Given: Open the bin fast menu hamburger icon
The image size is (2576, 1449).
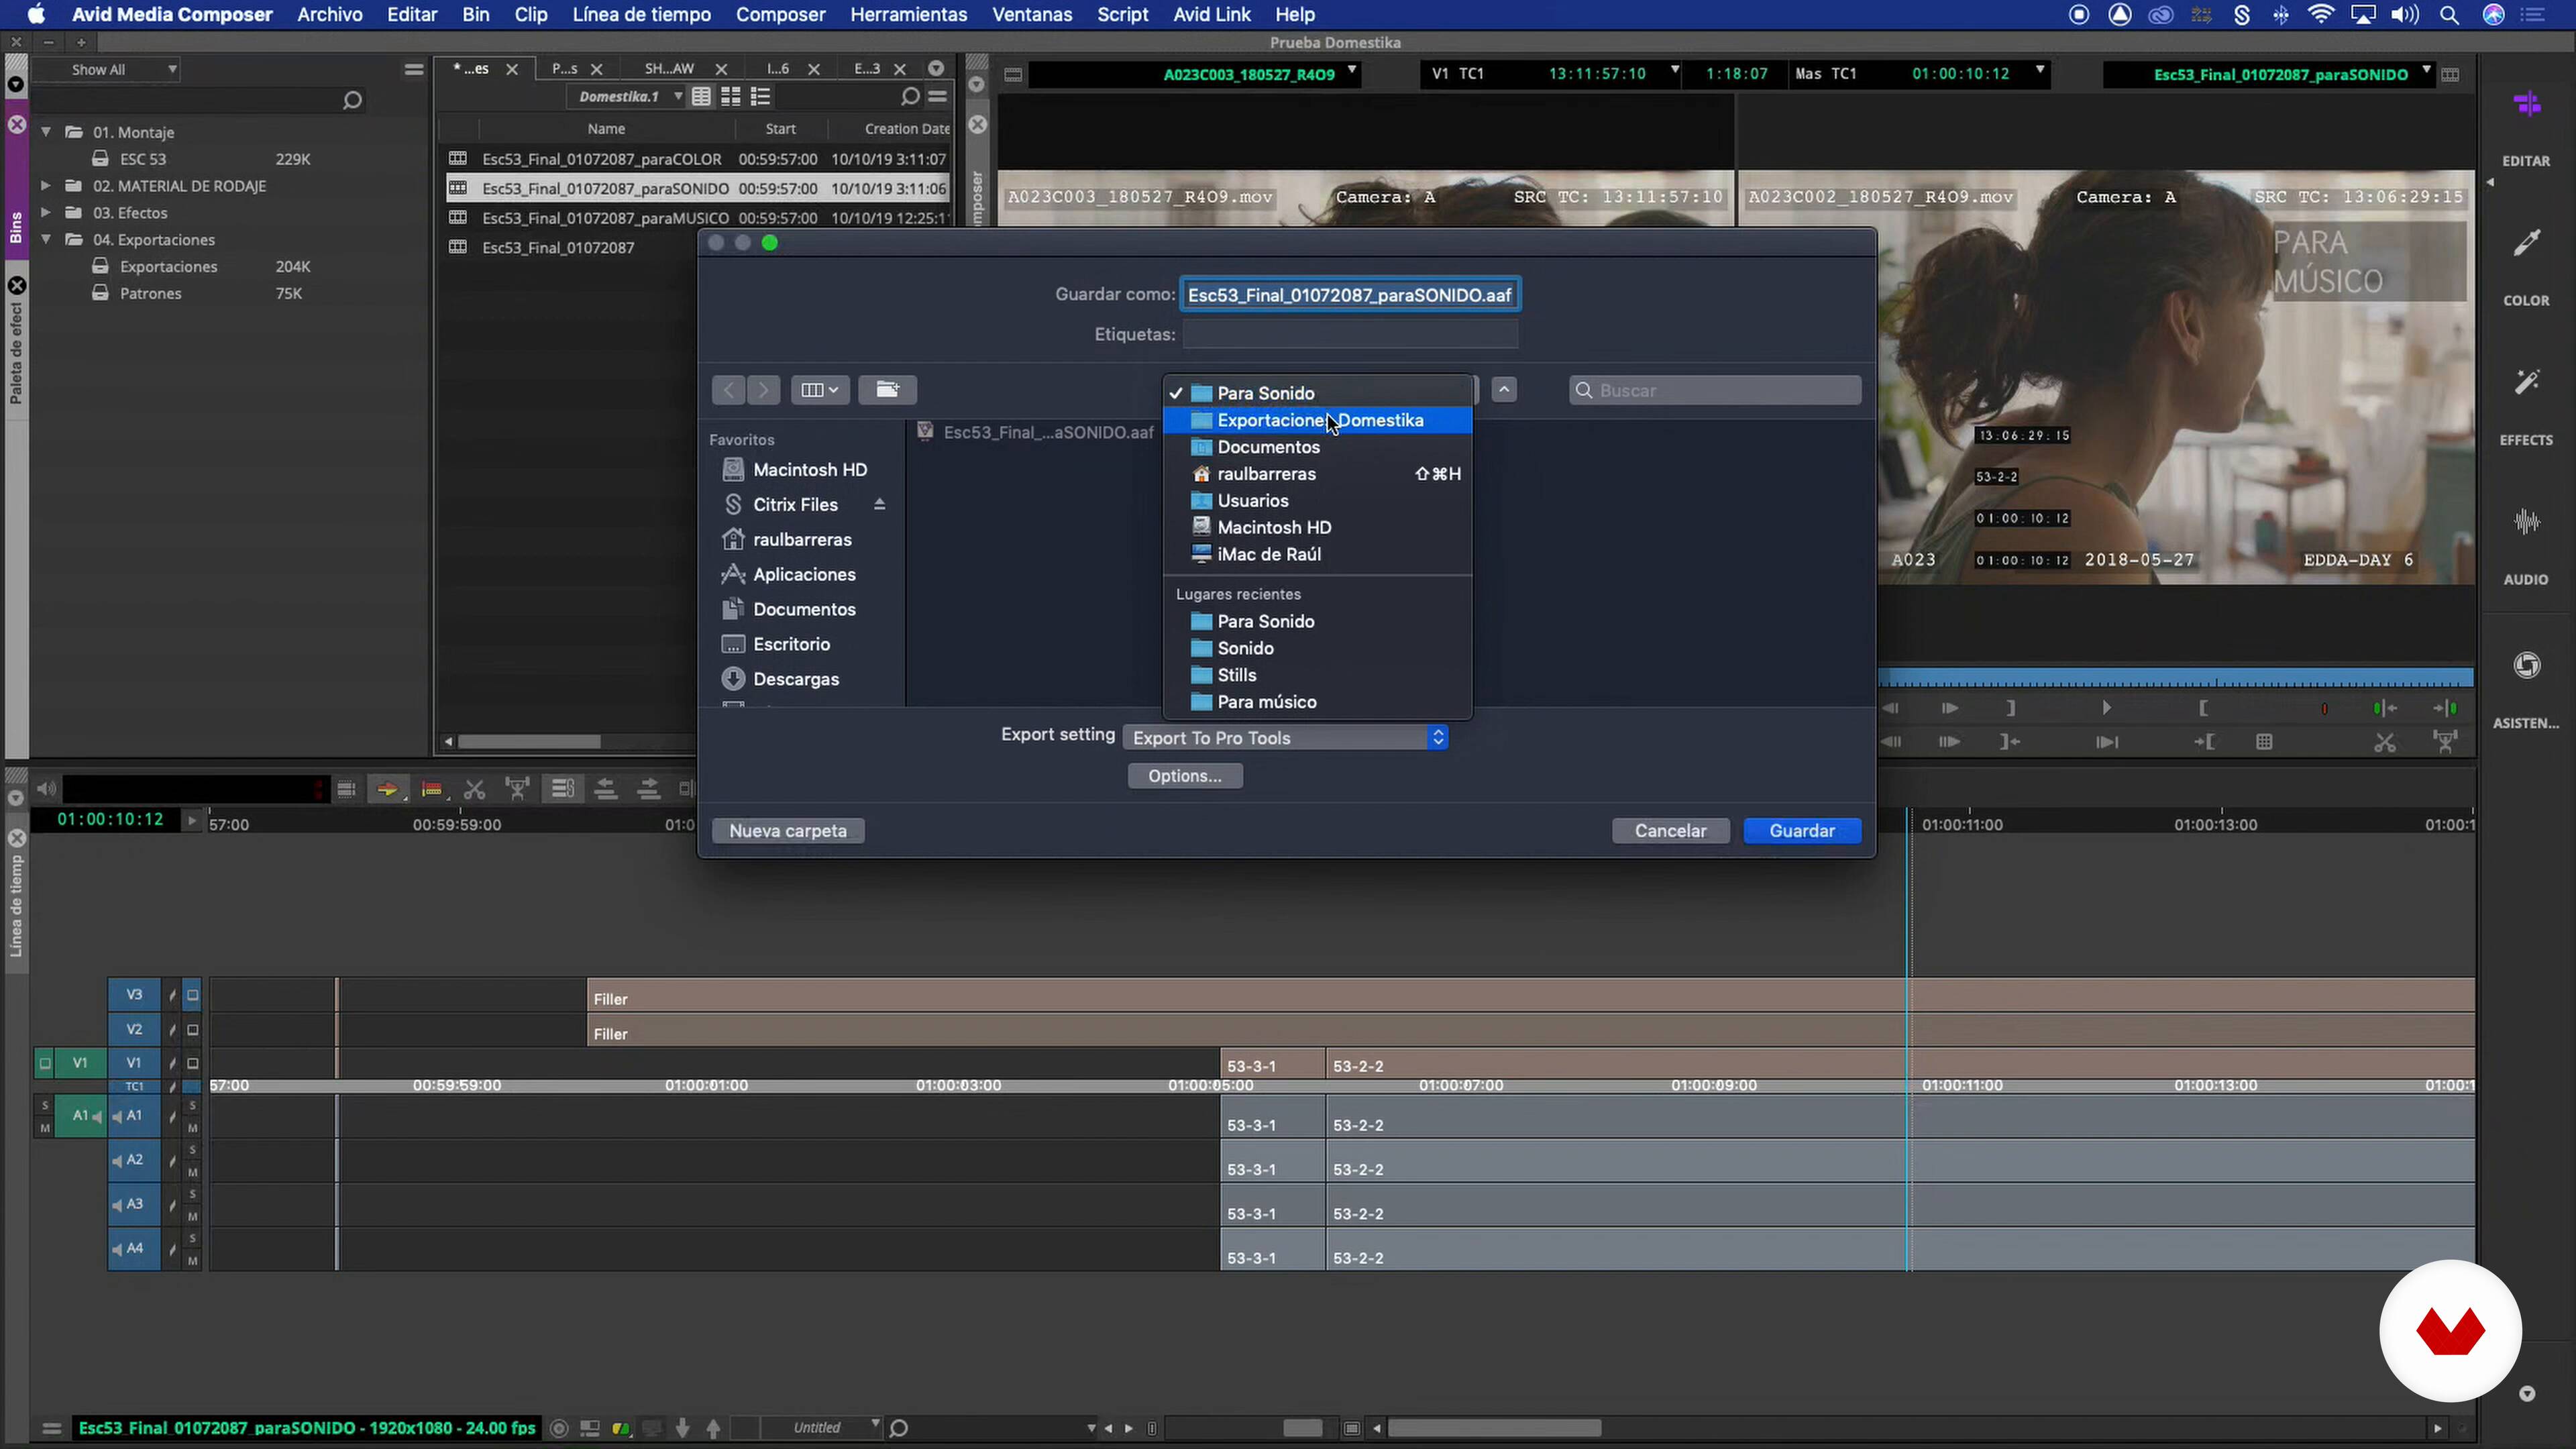Looking at the screenshot, I should pyautogui.click(x=937, y=97).
